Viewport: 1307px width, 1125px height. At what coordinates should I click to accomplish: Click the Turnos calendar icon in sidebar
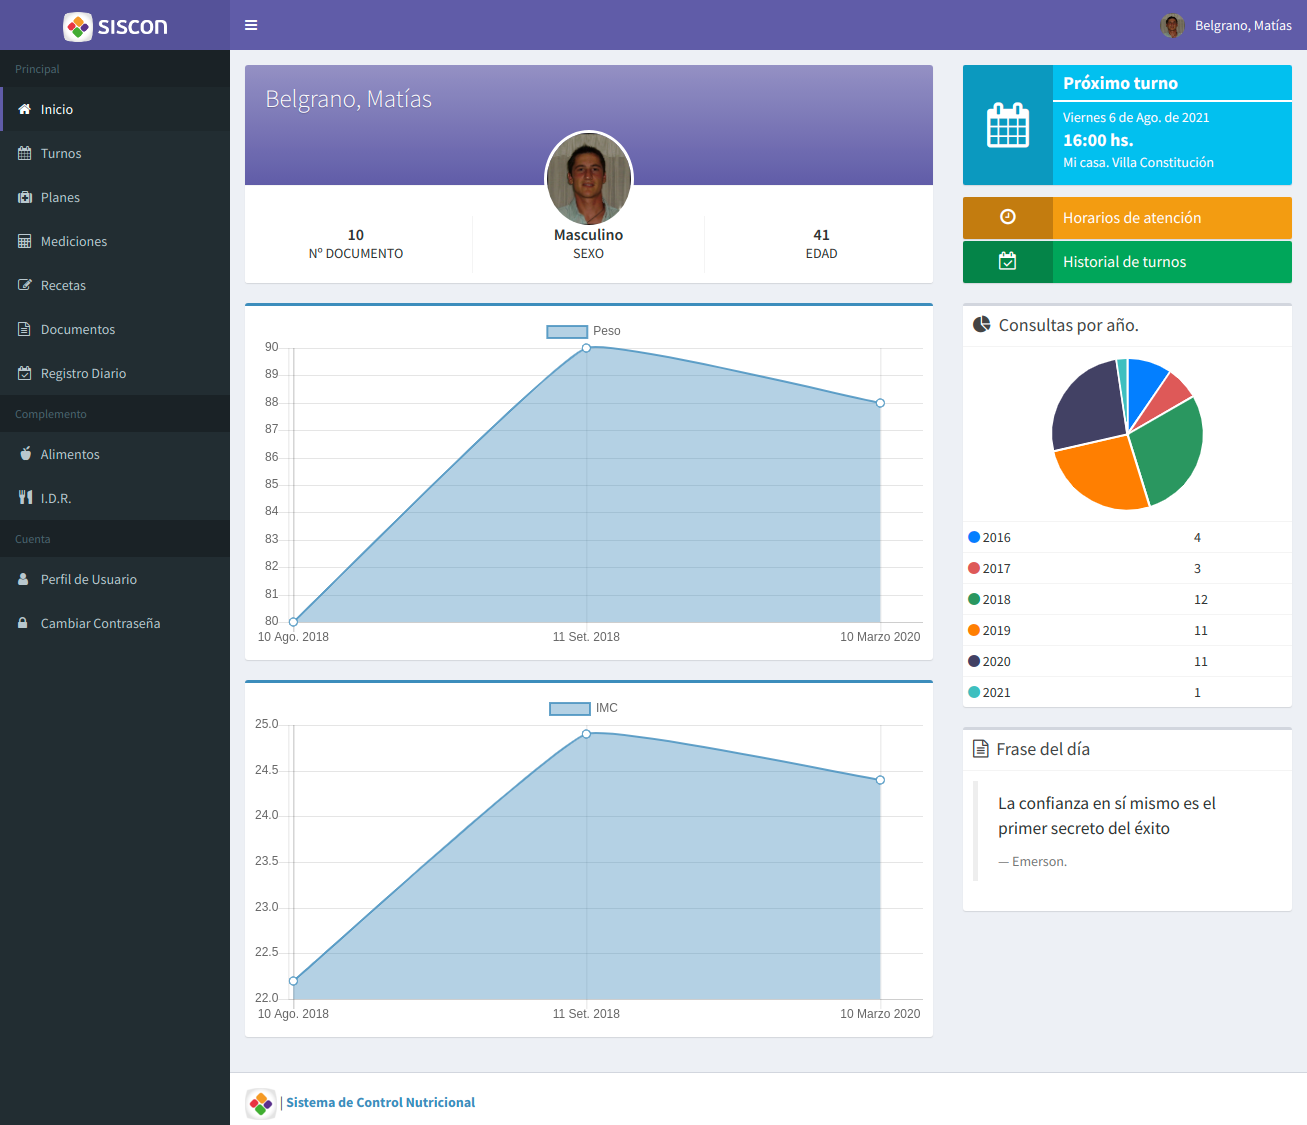[x=25, y=153]
